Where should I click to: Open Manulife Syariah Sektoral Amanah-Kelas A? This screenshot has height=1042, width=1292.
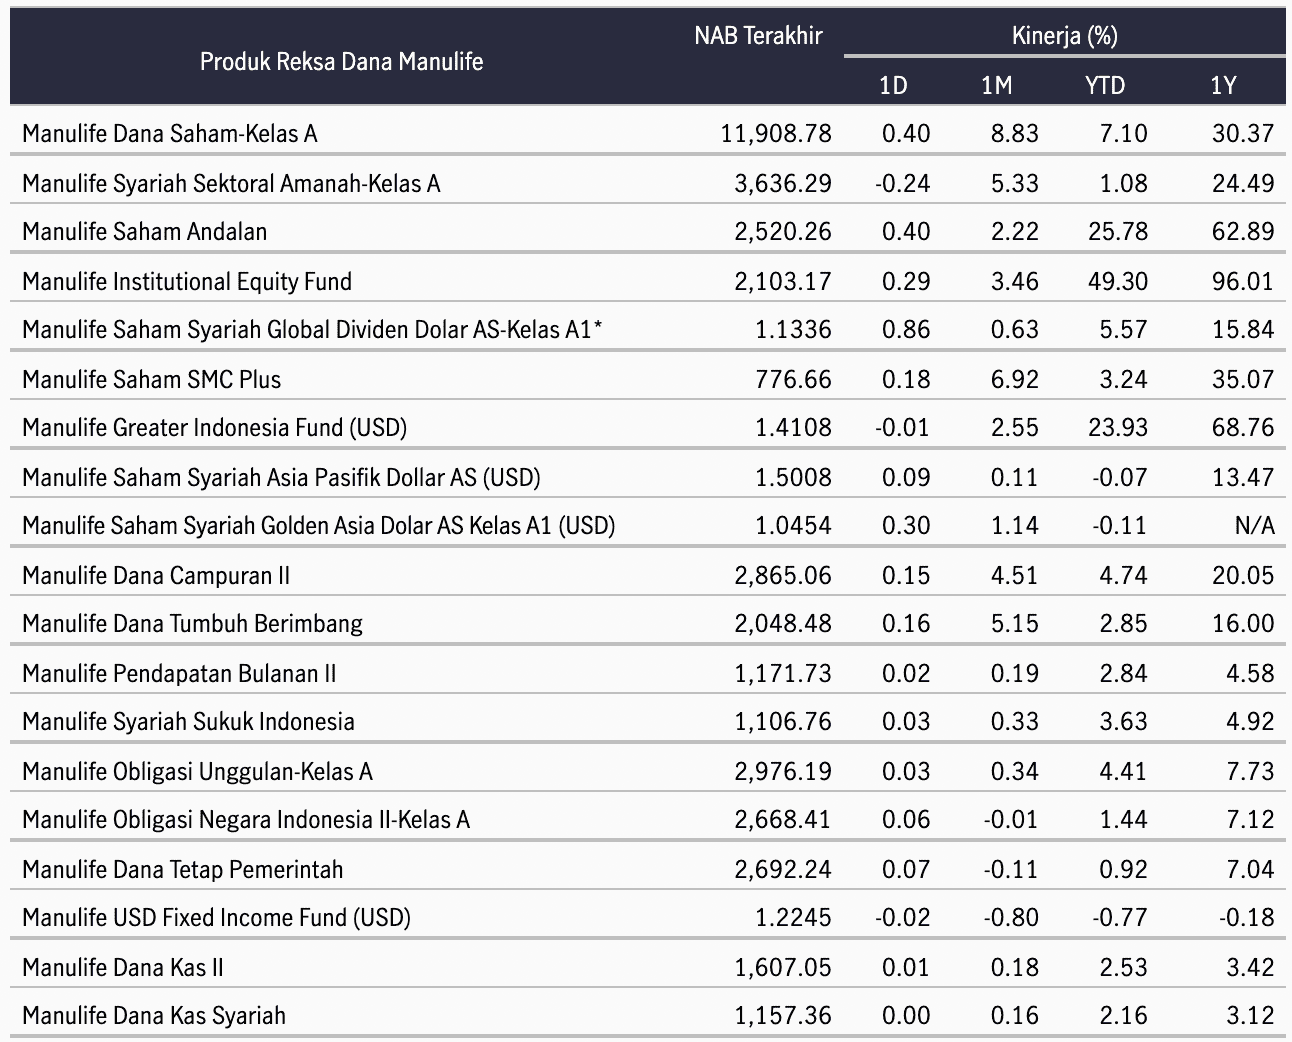pos(231,184)
